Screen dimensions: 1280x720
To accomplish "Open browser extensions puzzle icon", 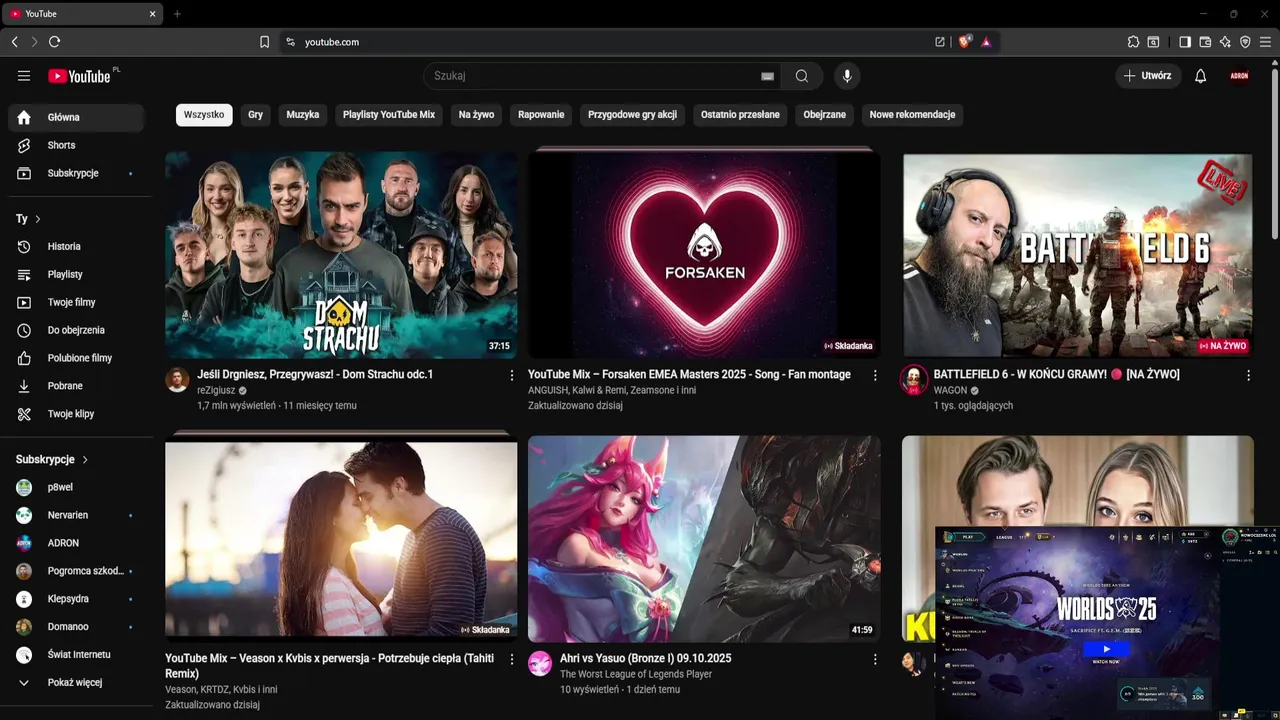I will click(1133, 42).
